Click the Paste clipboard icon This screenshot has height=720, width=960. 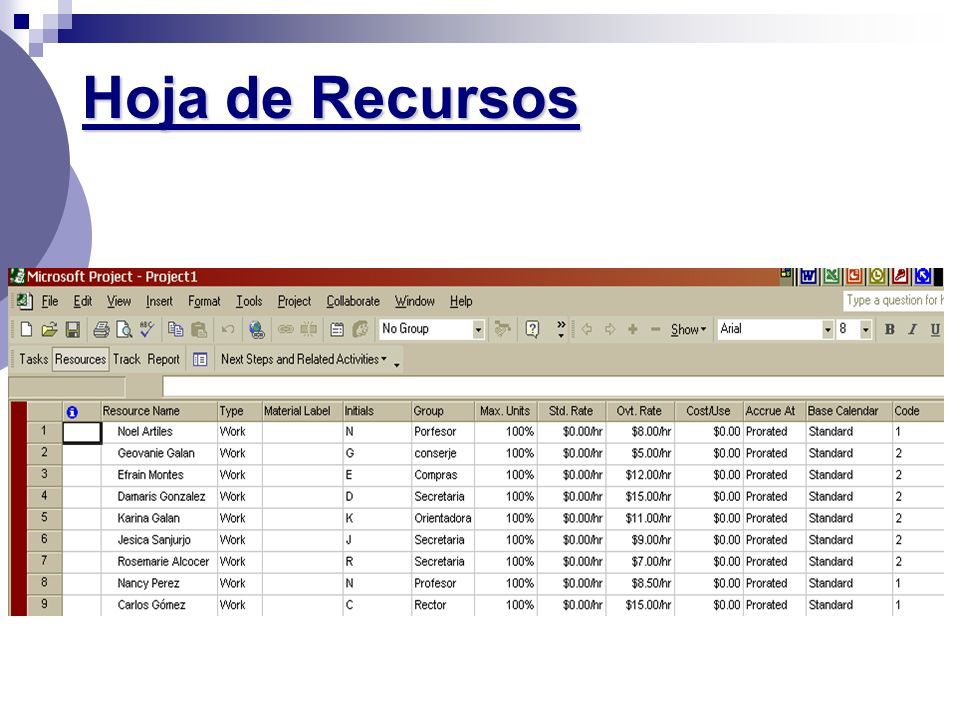(199, 329)
